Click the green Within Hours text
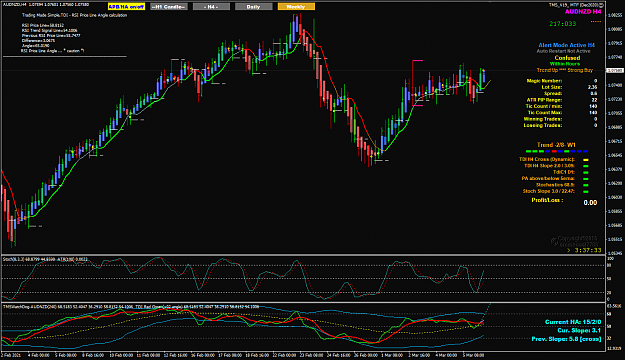The image size is (625, 360). coord(565,64)
